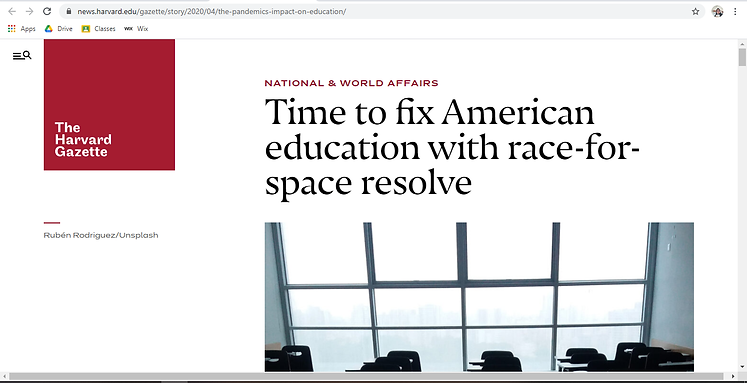This screenshot has width=747, height=383.
Task: Open the Drive bookmark
Action: [59, 29]
